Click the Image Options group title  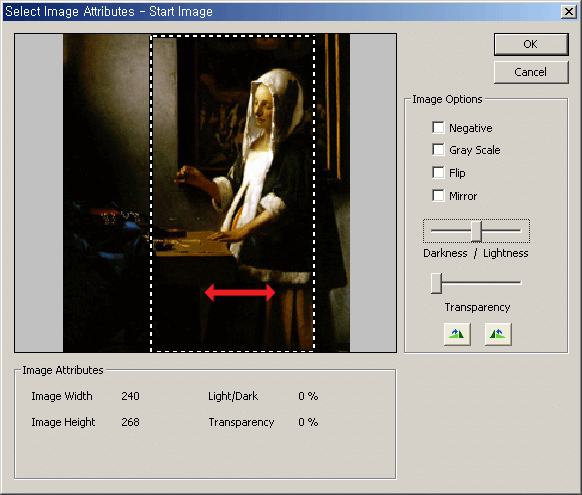tap(447, 99)
